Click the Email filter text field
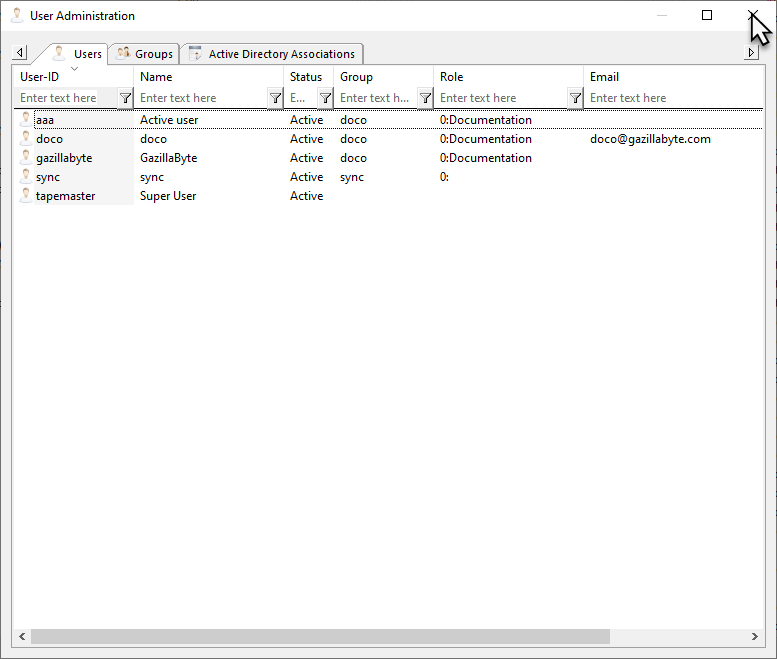 coord(674,98)
